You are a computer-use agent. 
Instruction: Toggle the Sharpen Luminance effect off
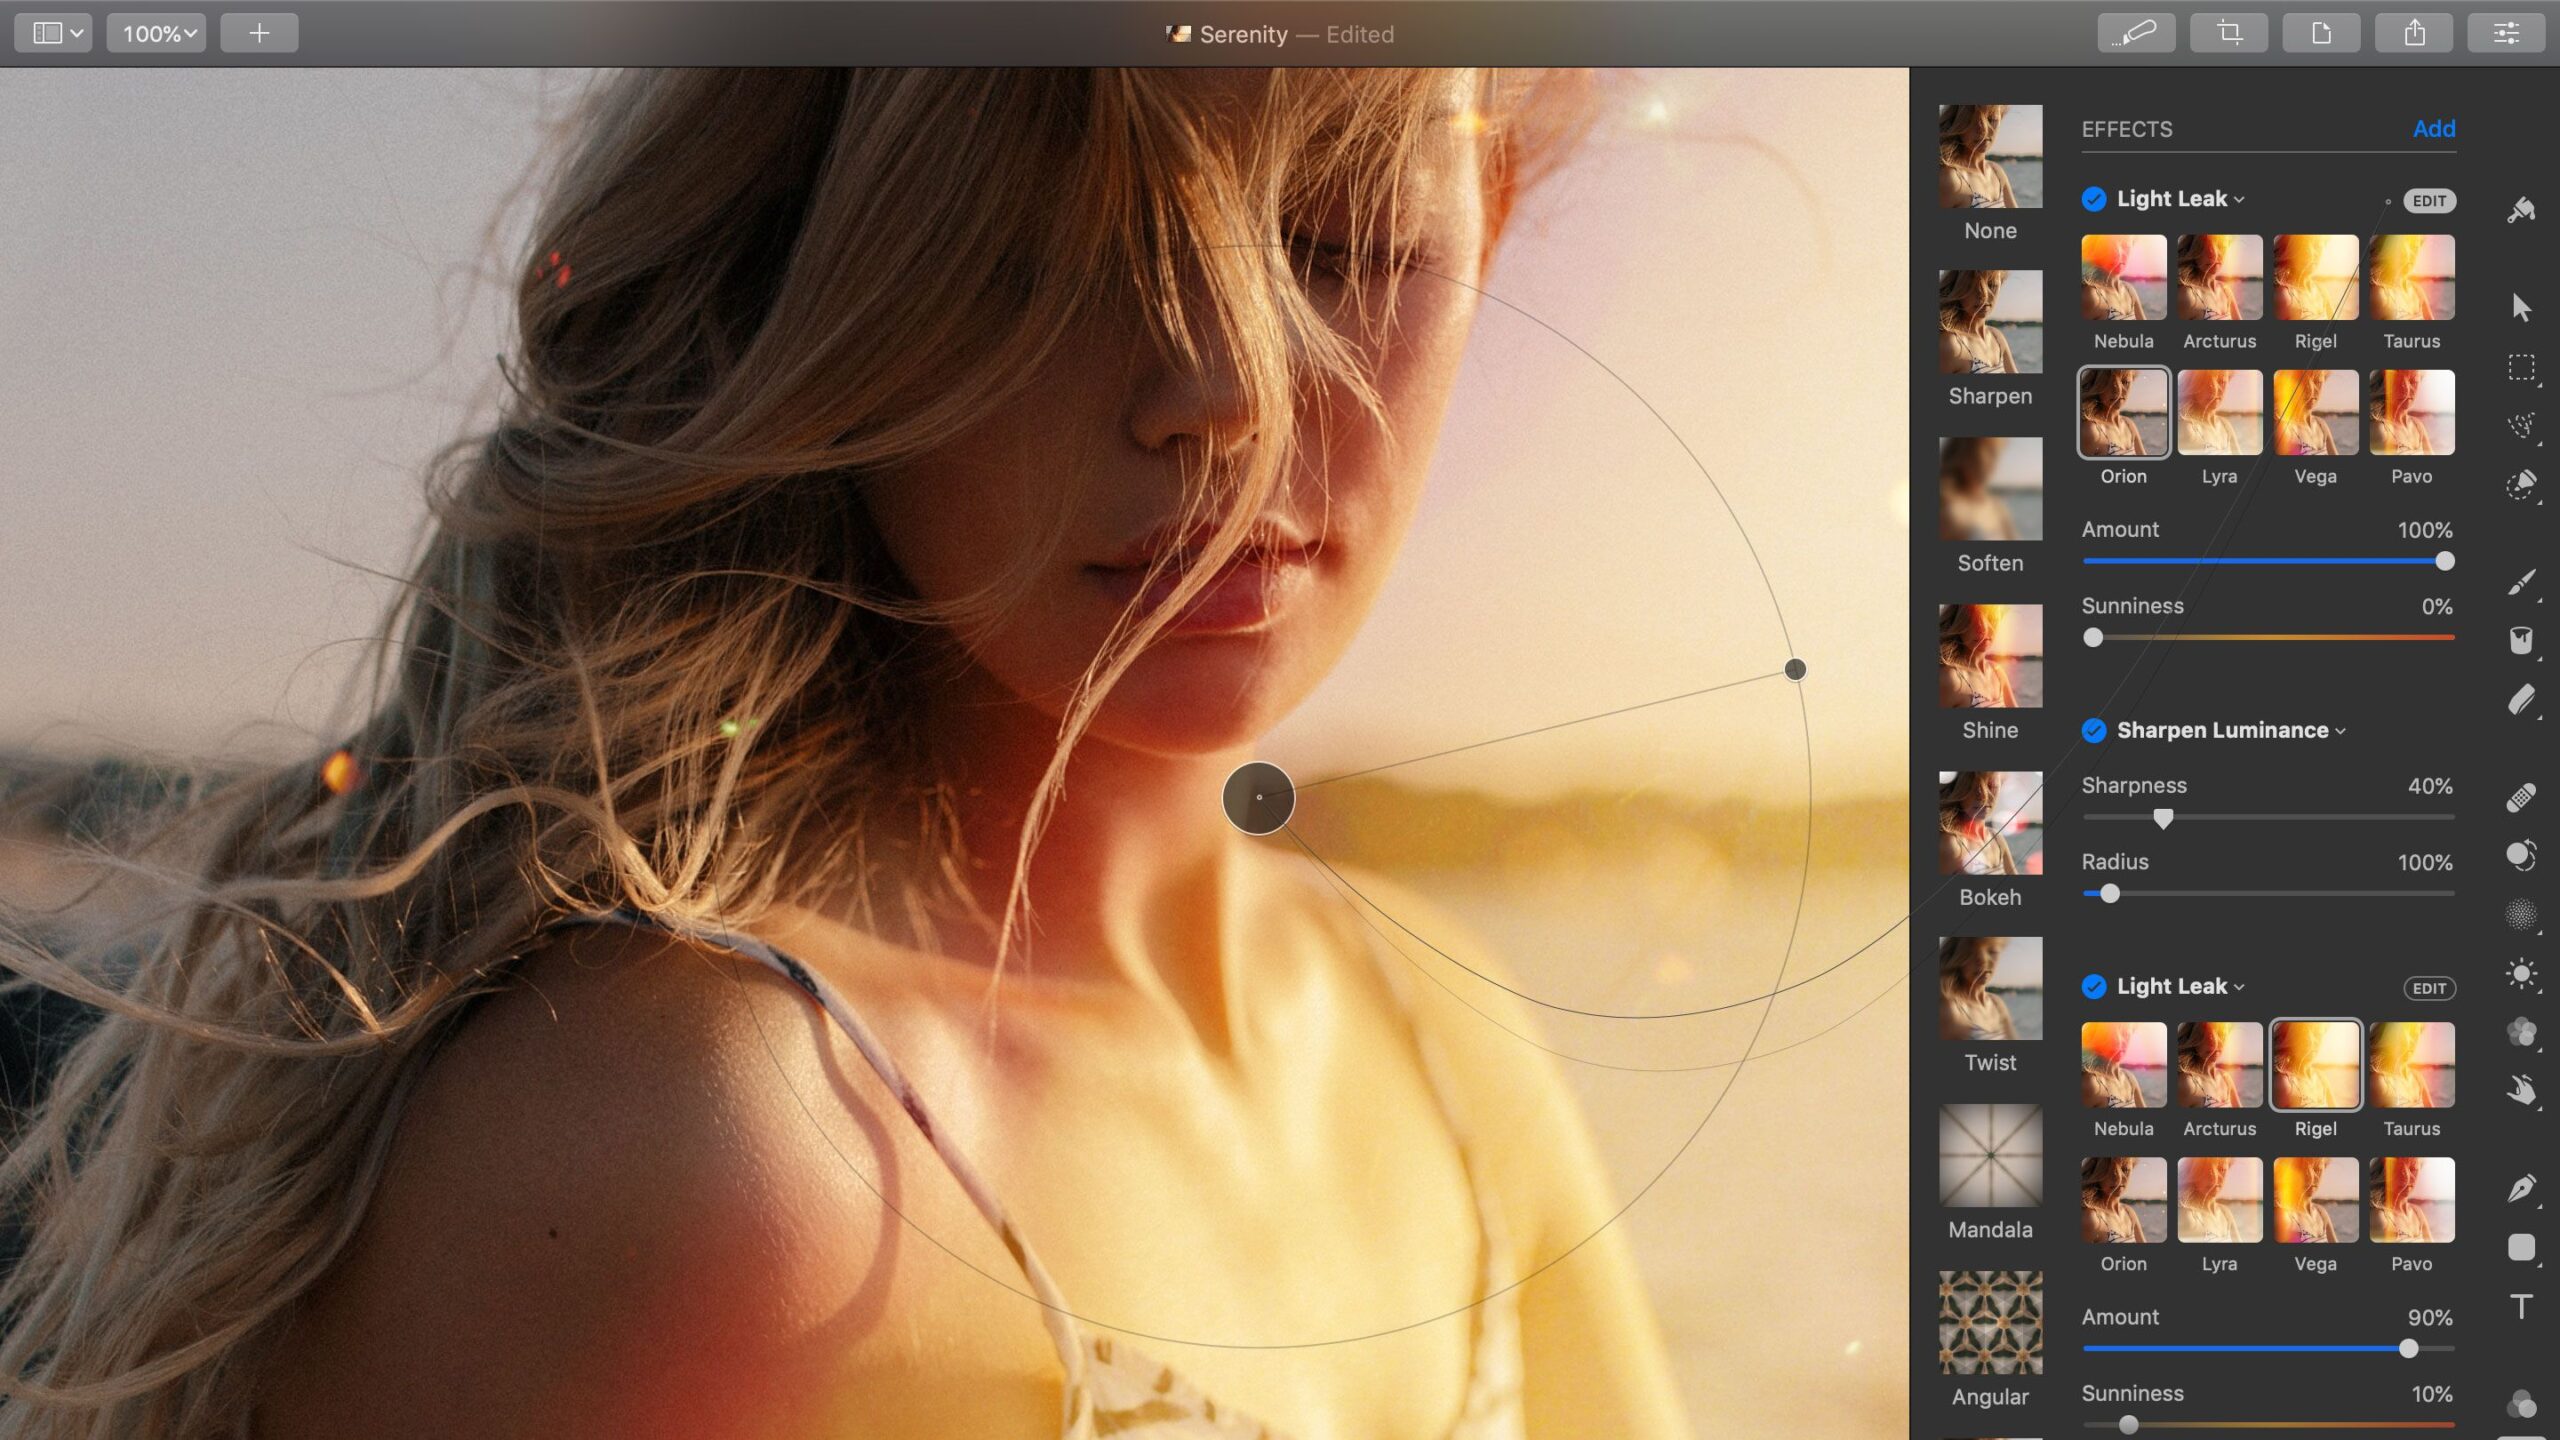coord(2093,730)
